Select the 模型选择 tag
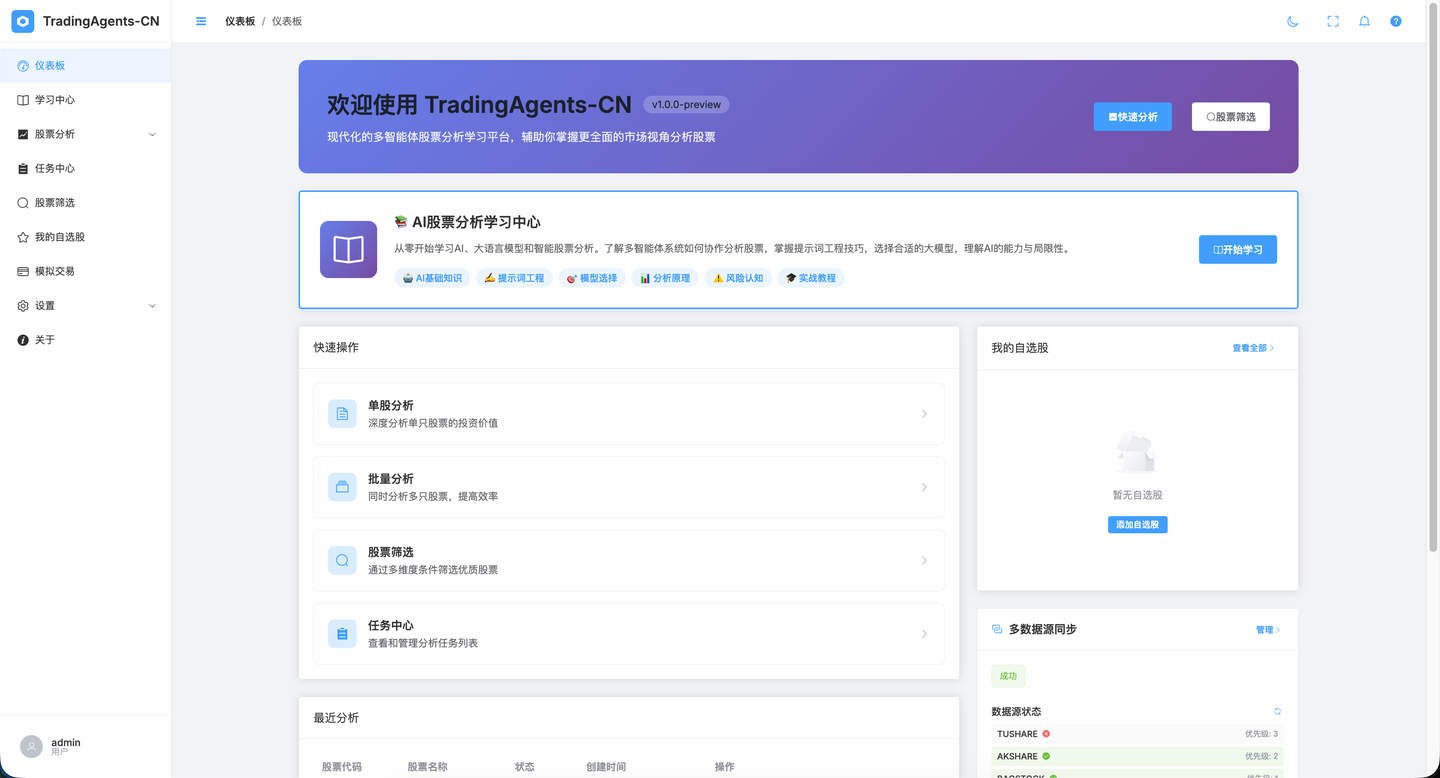Viewport: 1440px width, 778px height. [x=592, y=278]
